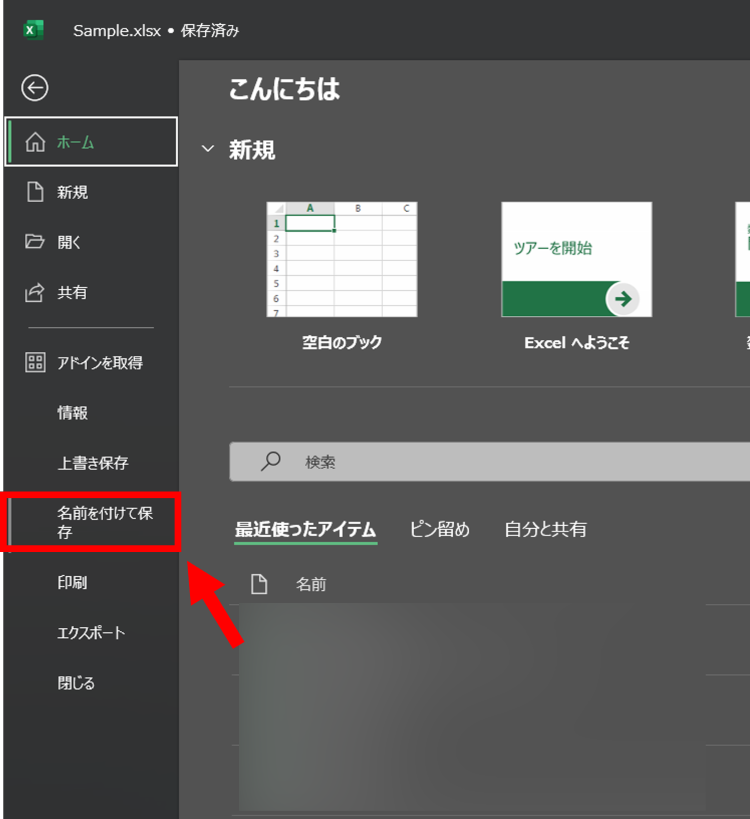Click the こんにちは heading
750x819 pixels.
(285, 89)
